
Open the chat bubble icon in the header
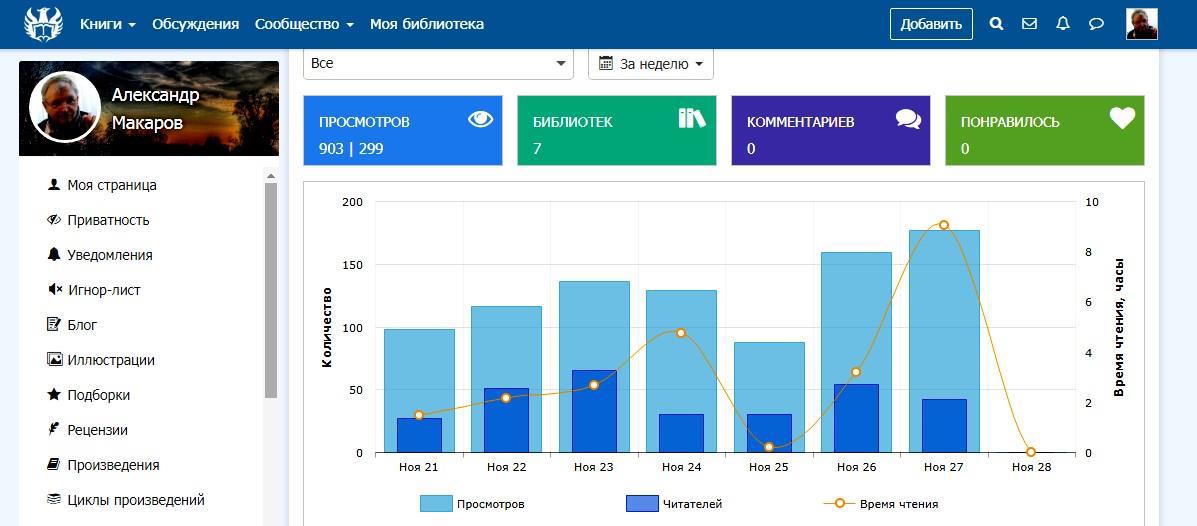tap(1096, 24)
